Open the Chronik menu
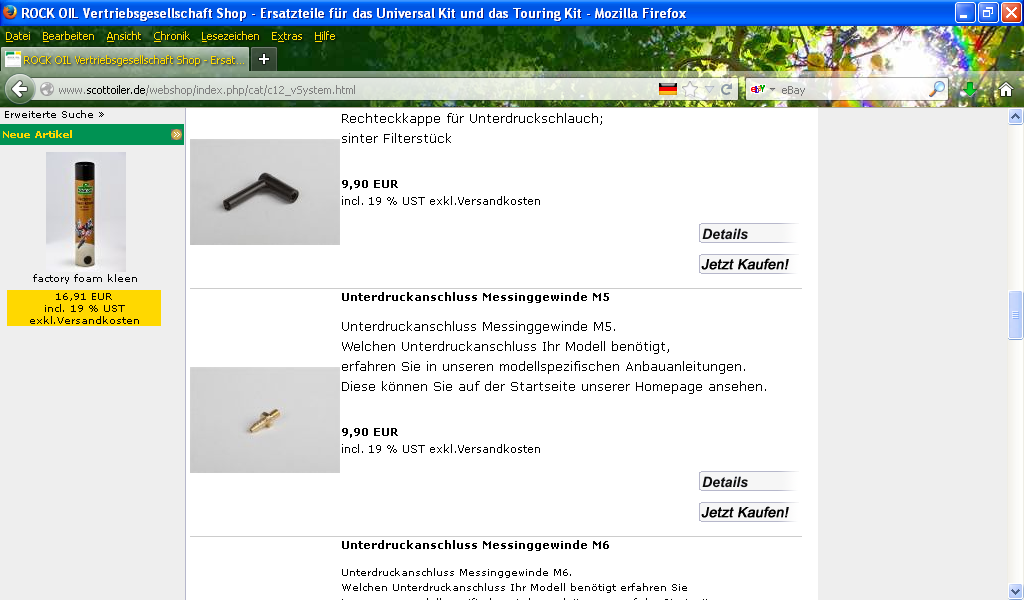The height and width of the screenshot is (600, 1024). (x=171, y=37)
